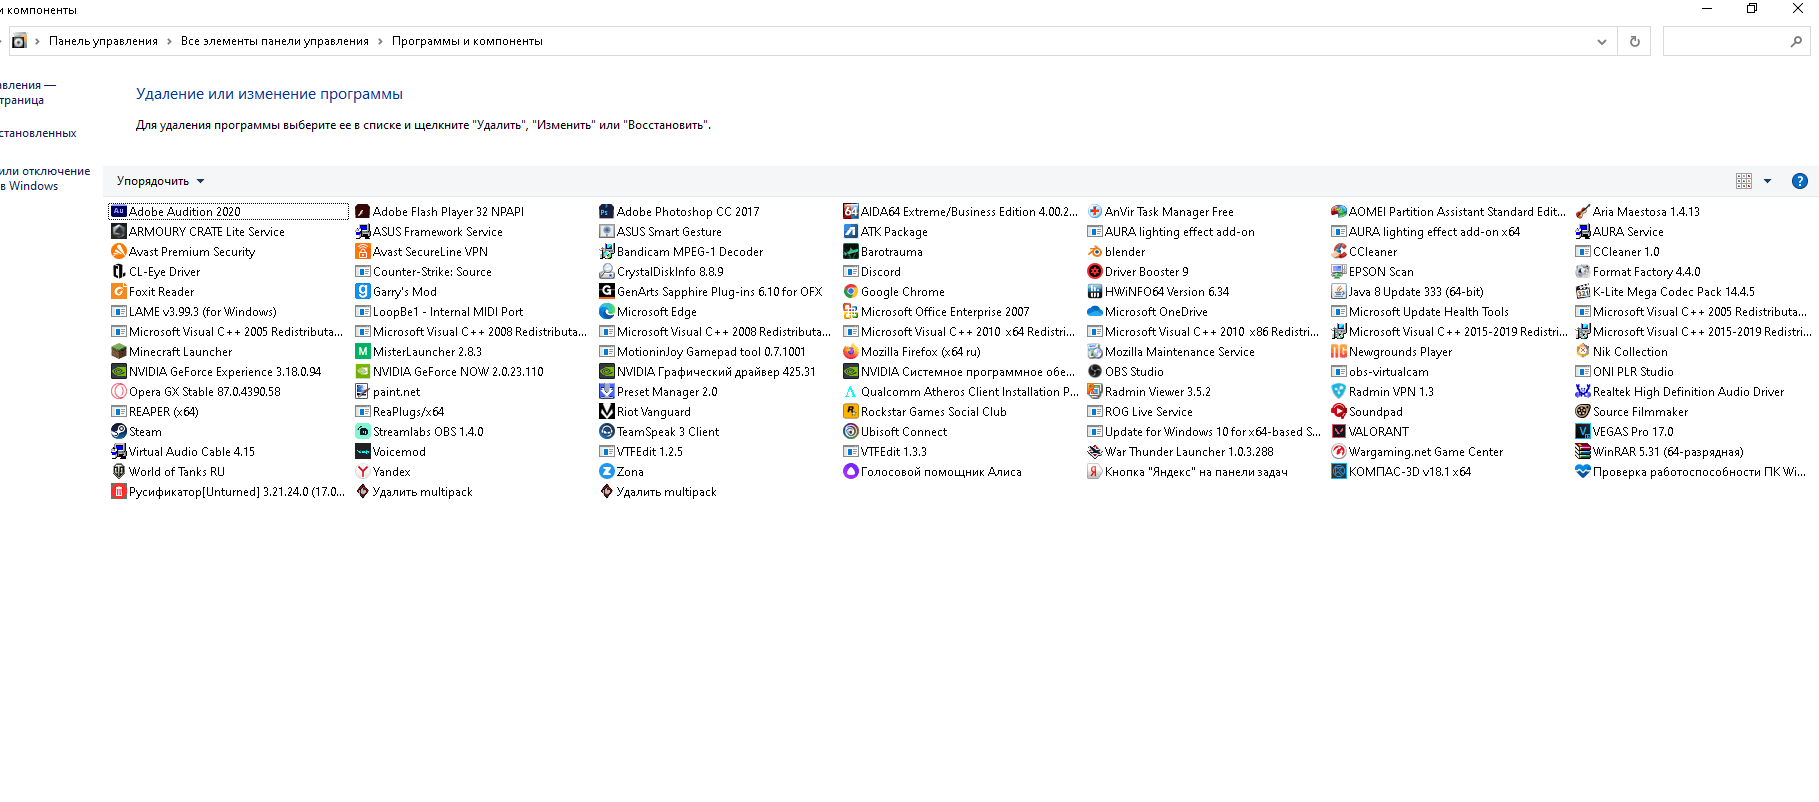Click the Adobe Photoshop CC 2017 icon

pyautogui.click(x=606, y=211)
